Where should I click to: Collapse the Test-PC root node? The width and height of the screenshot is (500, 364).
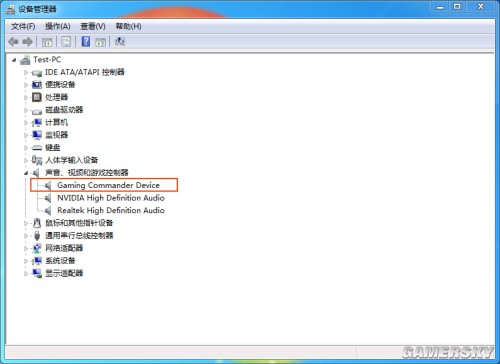14,60
